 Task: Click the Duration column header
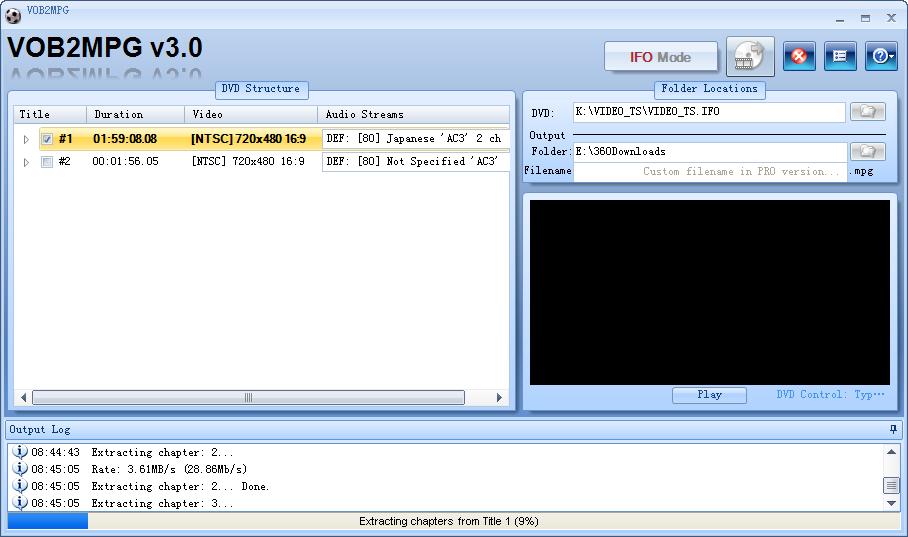click(136, 114)
